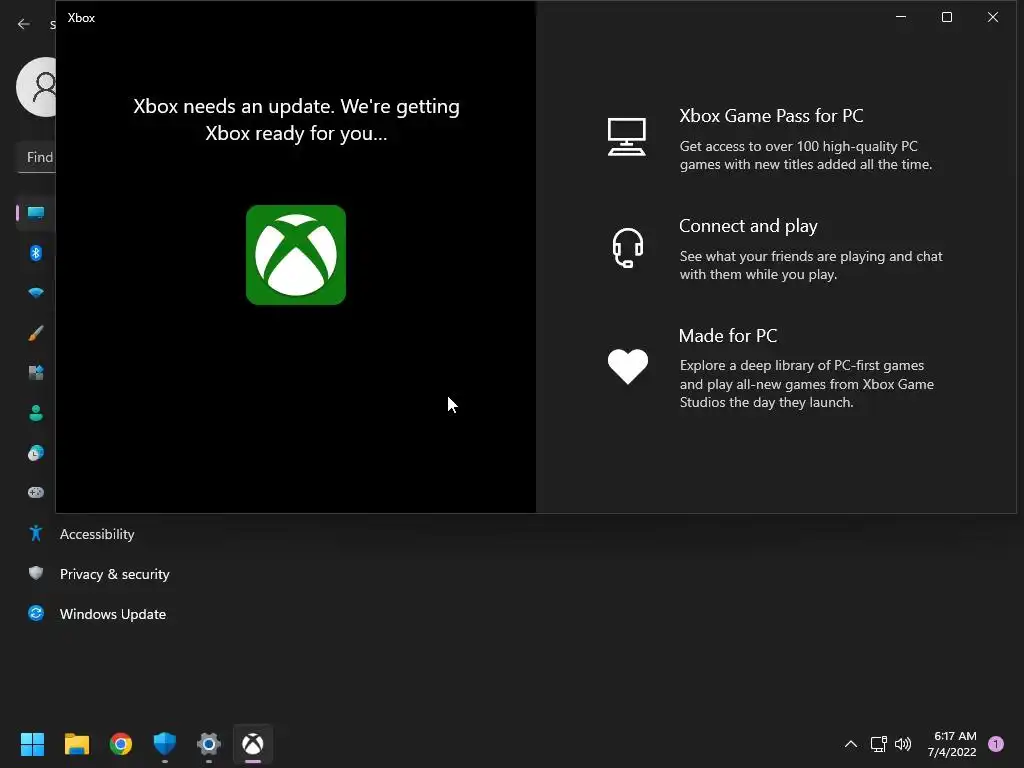Minimize the Xbox window
Image resolution: width=1024 pixels, height=768 pixels.
click(x=901, y=18)
